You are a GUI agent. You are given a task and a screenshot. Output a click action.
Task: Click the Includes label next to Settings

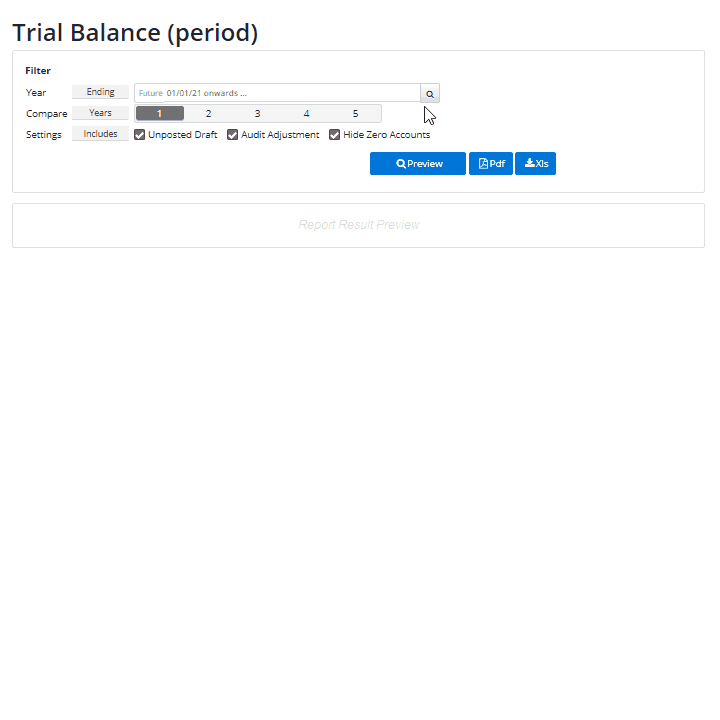[x=100, y=134]
